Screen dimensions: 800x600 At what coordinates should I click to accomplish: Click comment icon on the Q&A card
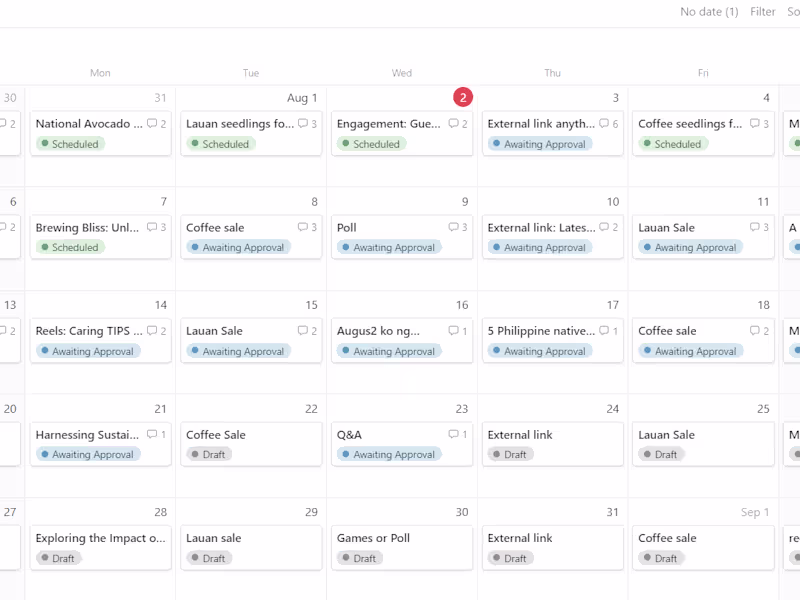coord(454,435)
